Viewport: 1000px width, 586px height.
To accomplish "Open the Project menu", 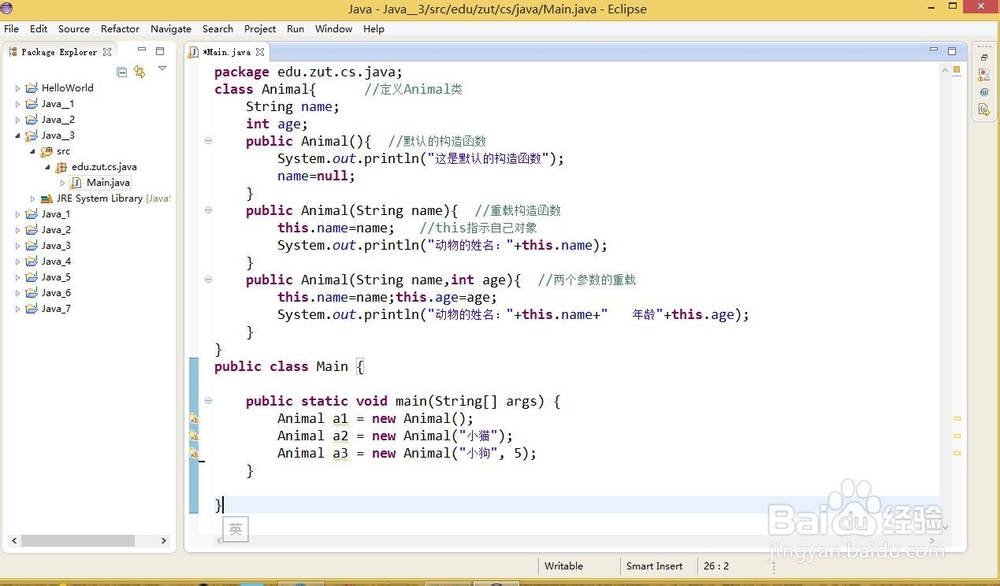I will (260, 29).
